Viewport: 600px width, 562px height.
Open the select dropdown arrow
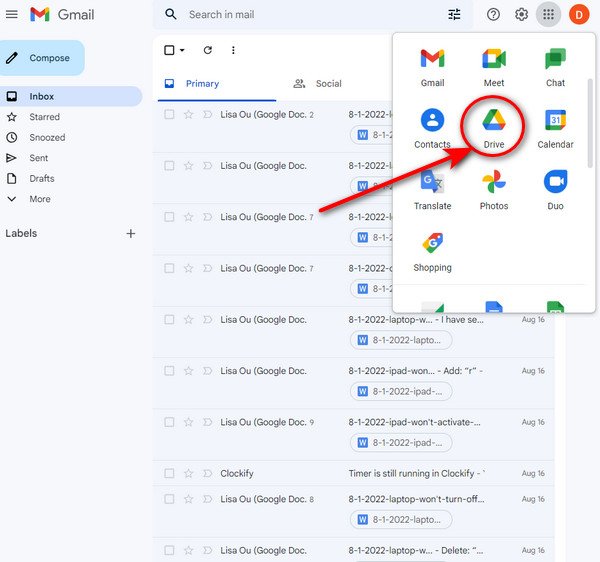pyautogui.click(x=182, y=50)
